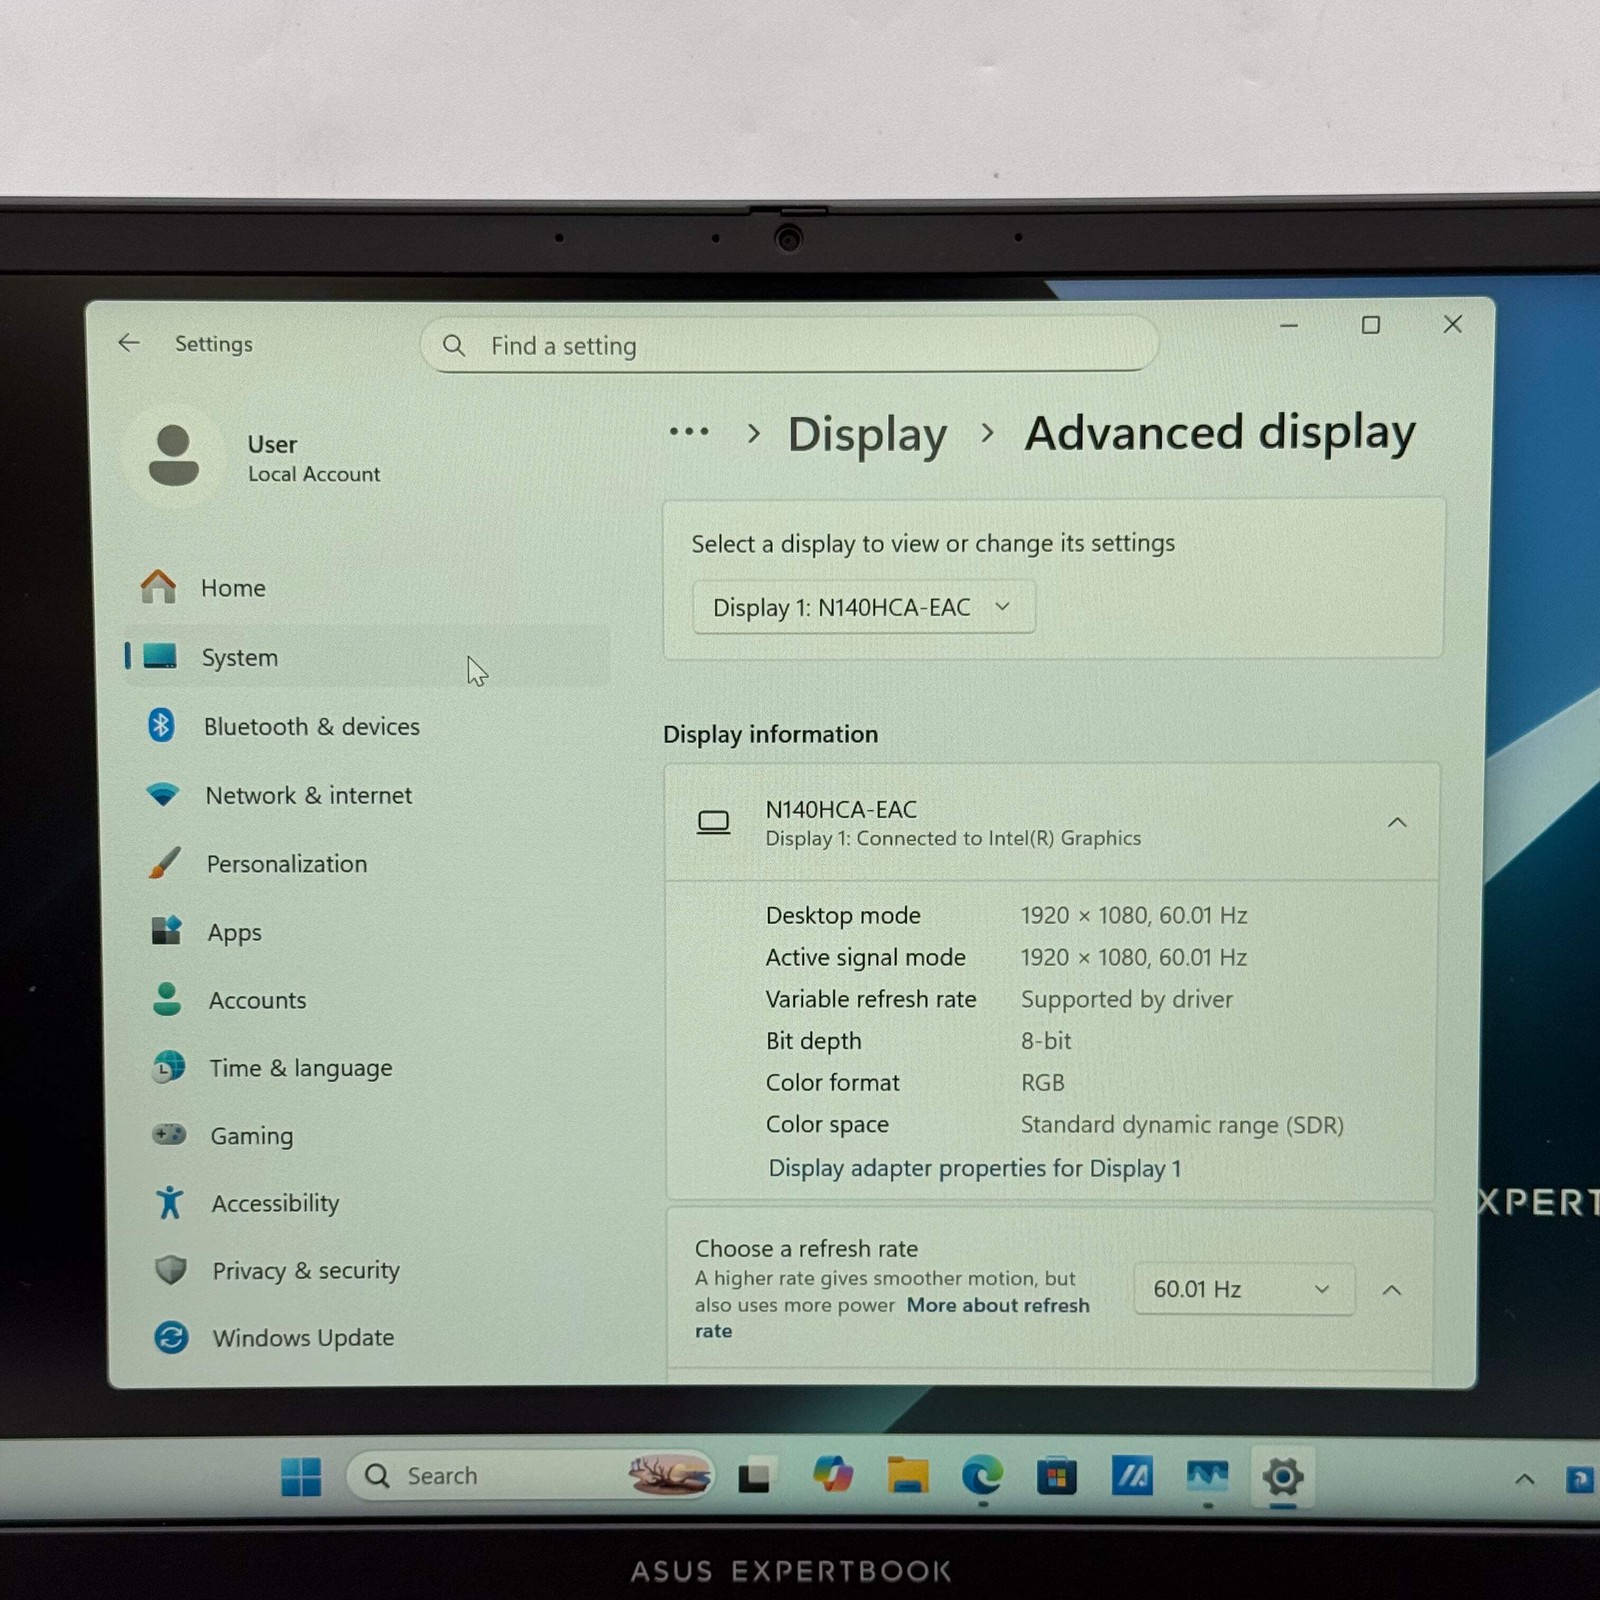Click the Active signal mode resolution value
This screenshot has width=1600, height=1600.
(1134, 957)
